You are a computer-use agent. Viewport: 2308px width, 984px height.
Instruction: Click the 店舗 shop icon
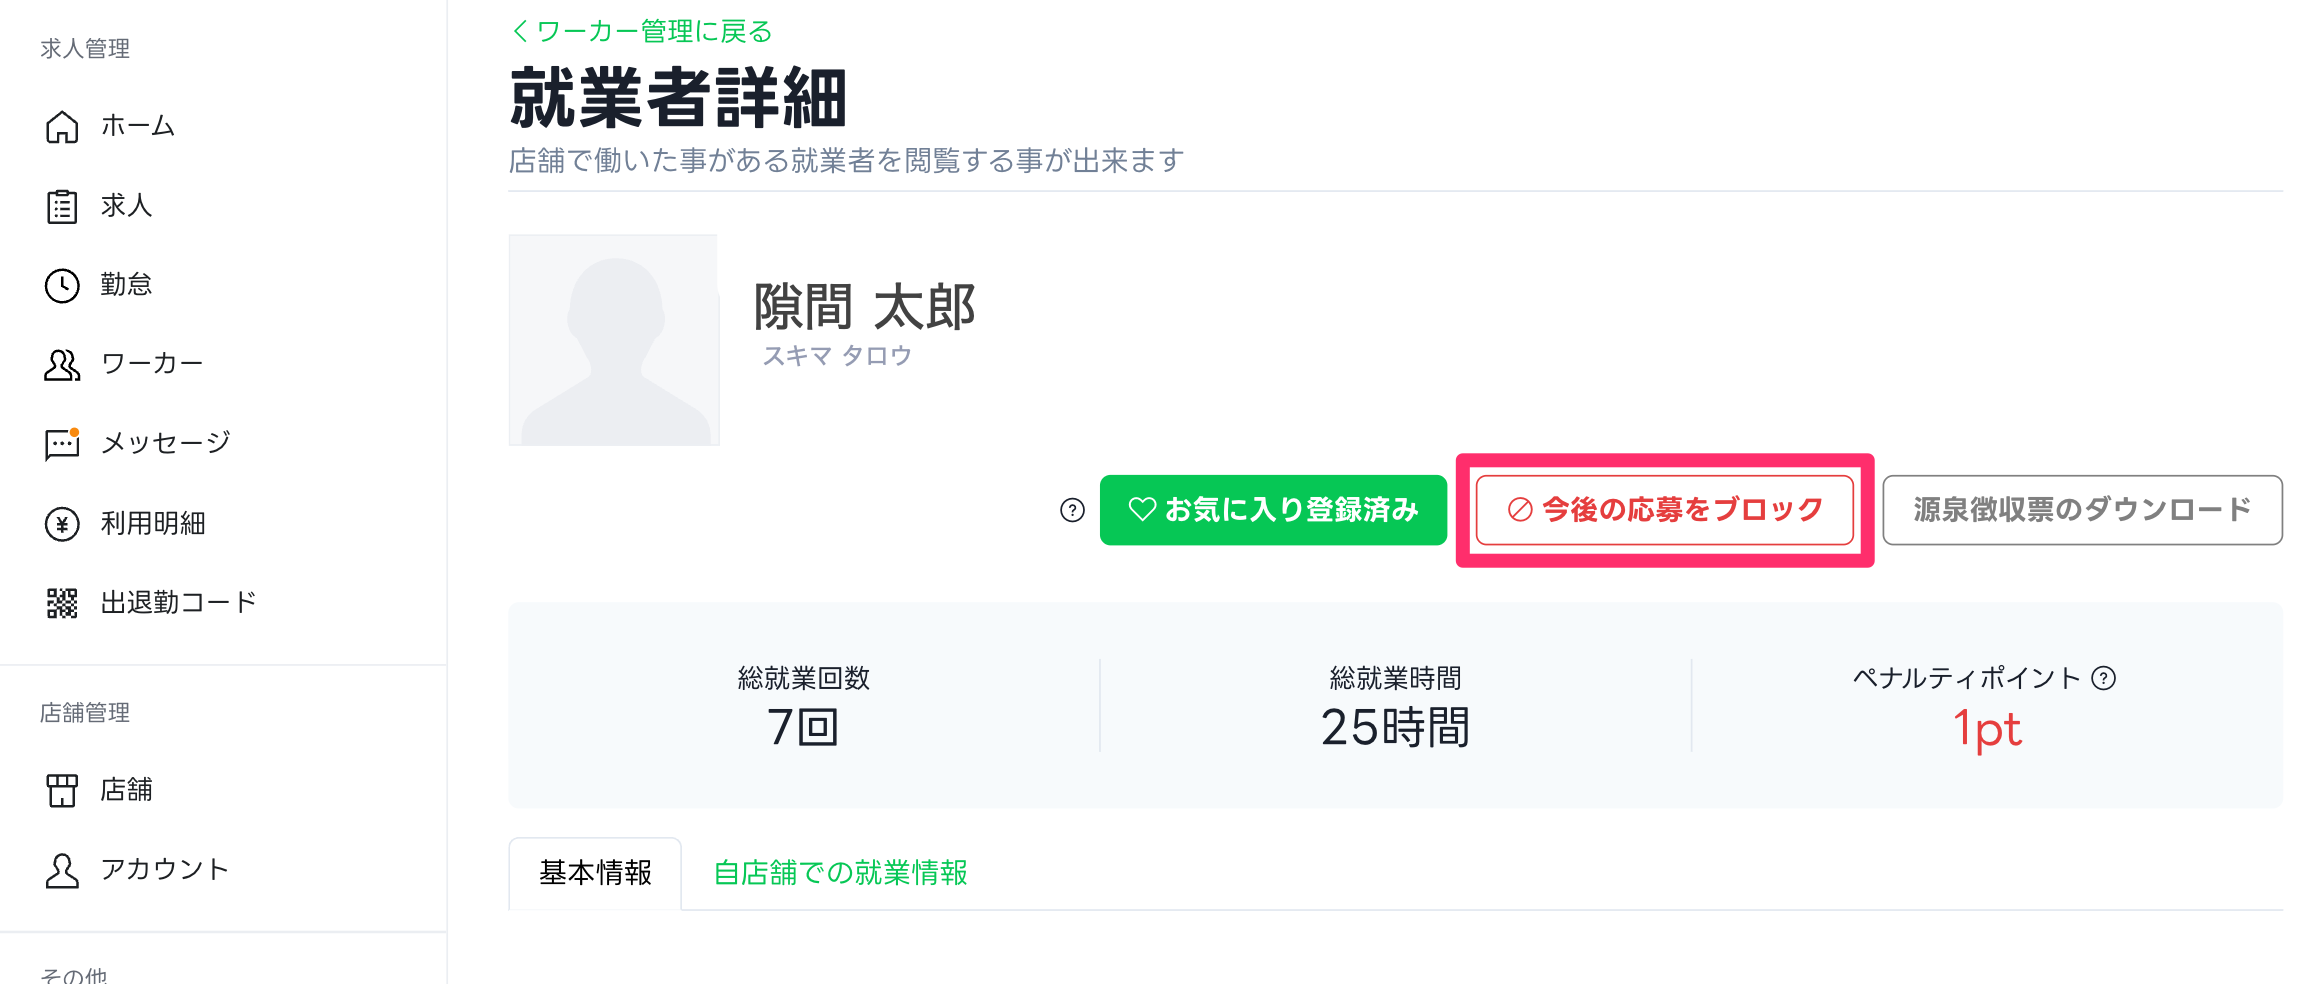[62, 790]
